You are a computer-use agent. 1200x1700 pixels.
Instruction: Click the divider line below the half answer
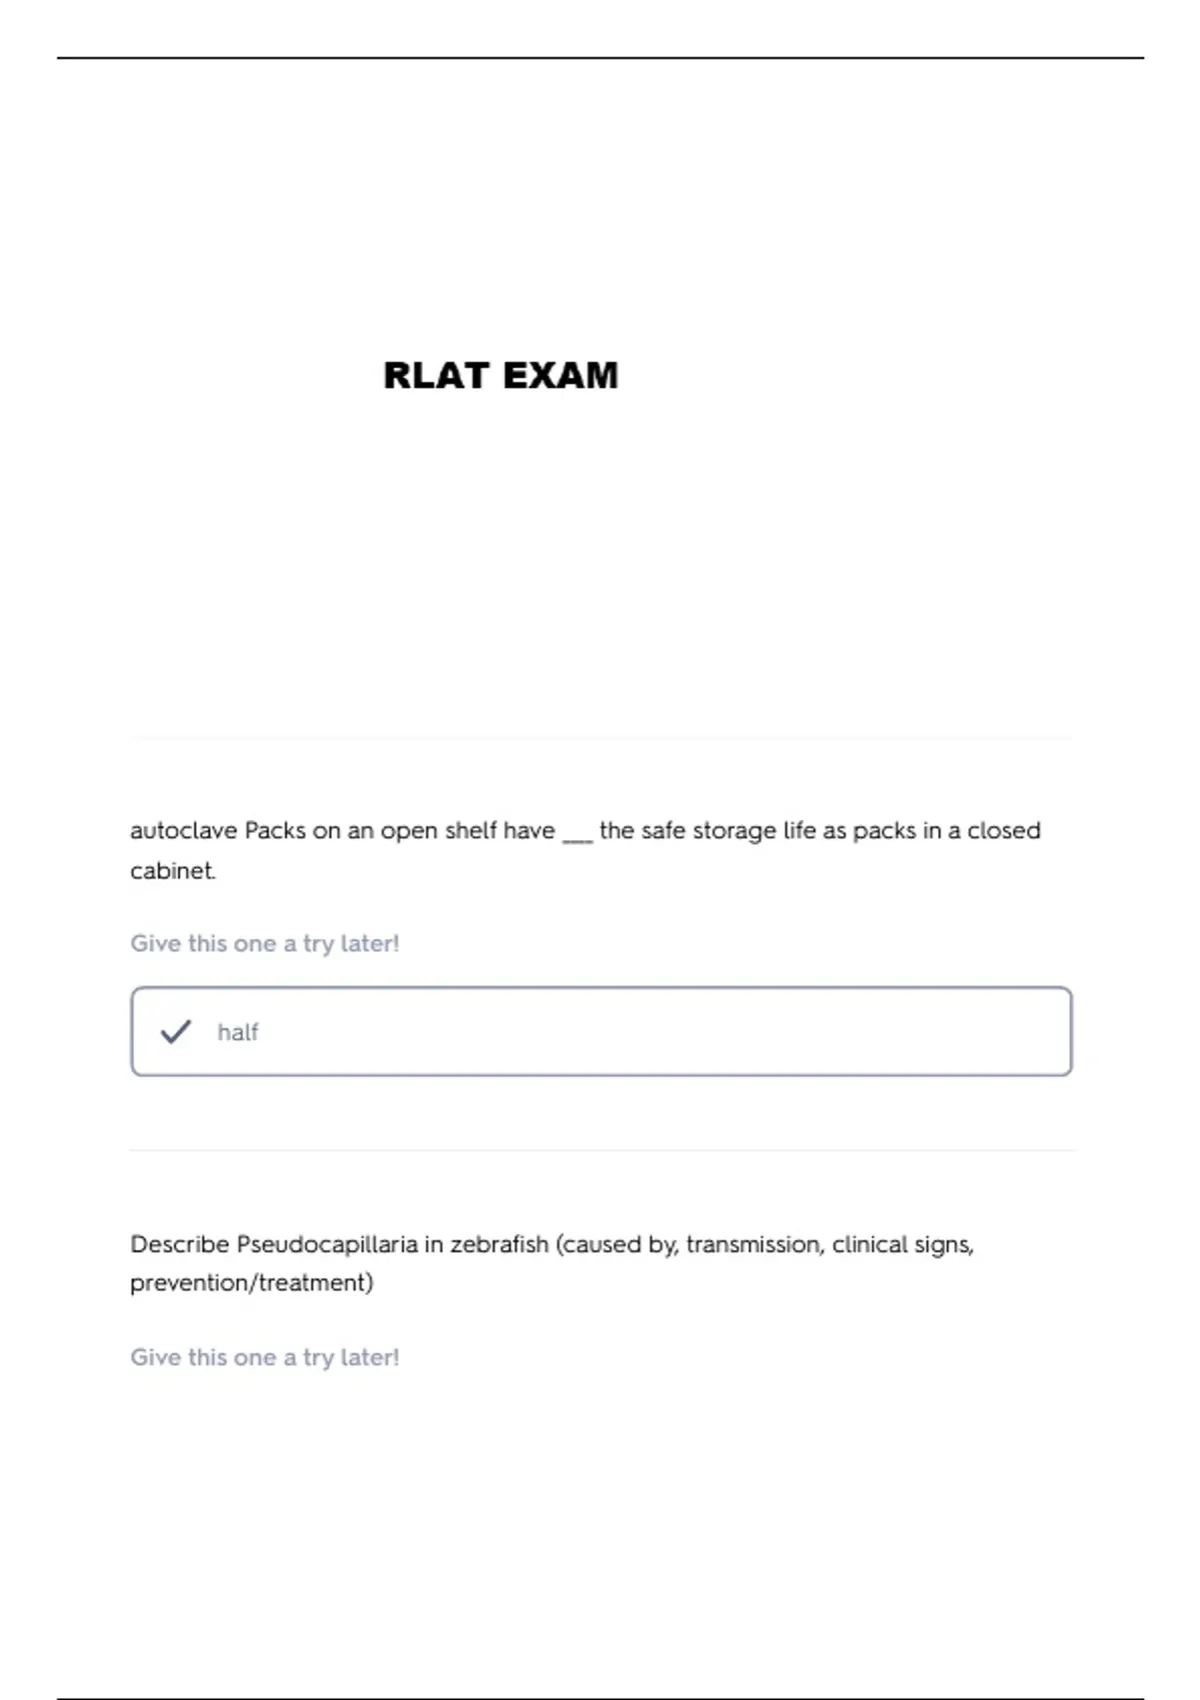coord(601,1150)
